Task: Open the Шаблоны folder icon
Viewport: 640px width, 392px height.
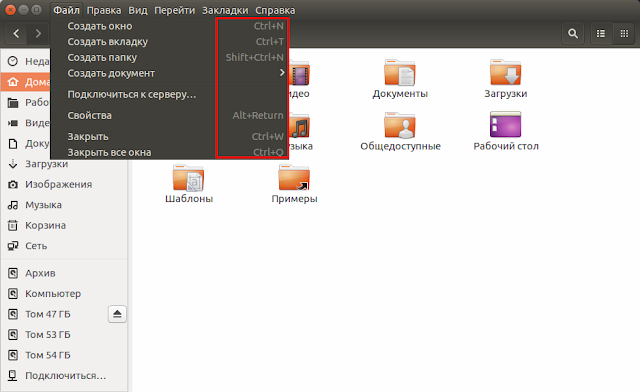Action: tap(188, 178)
